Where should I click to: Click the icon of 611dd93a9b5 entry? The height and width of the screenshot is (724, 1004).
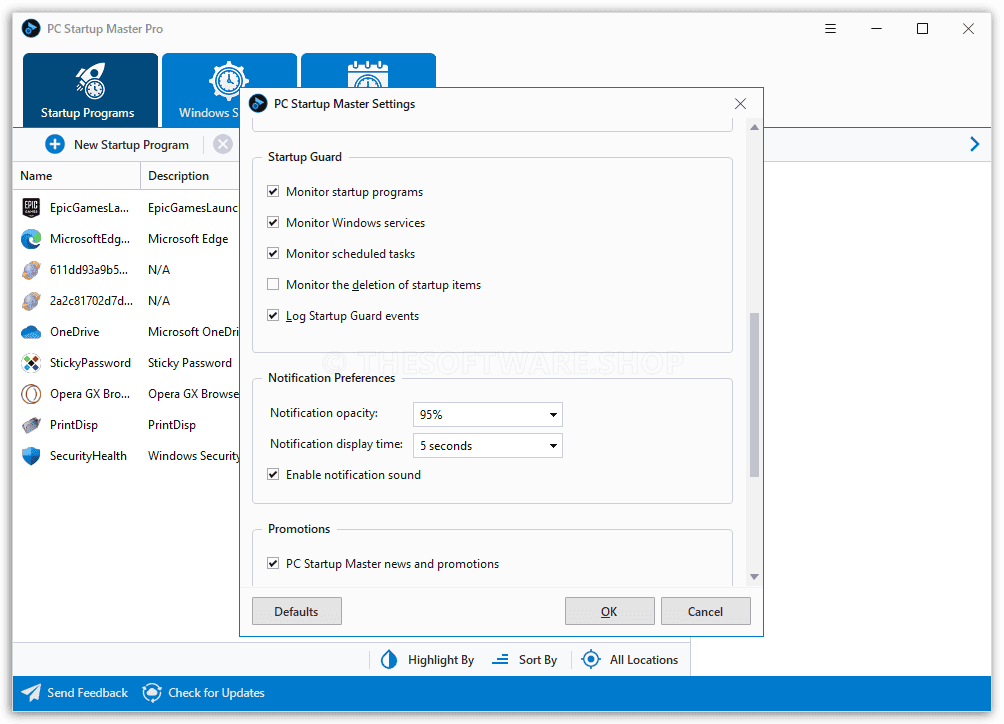pos(31,269)
